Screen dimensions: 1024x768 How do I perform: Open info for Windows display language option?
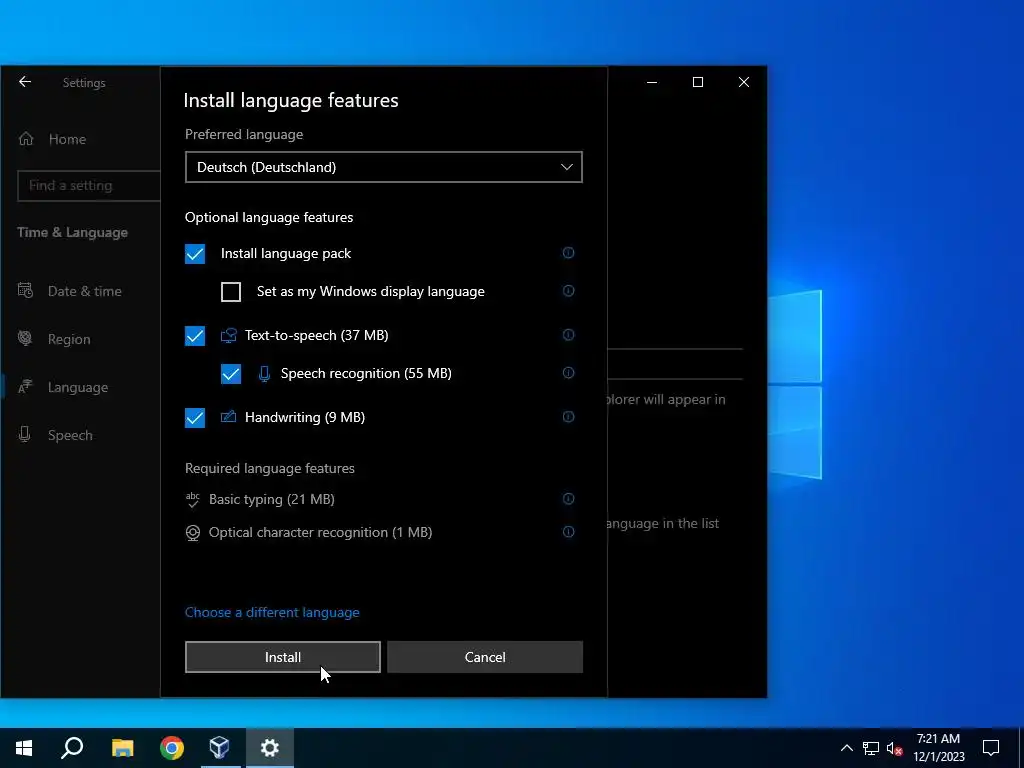pos(568,291)
